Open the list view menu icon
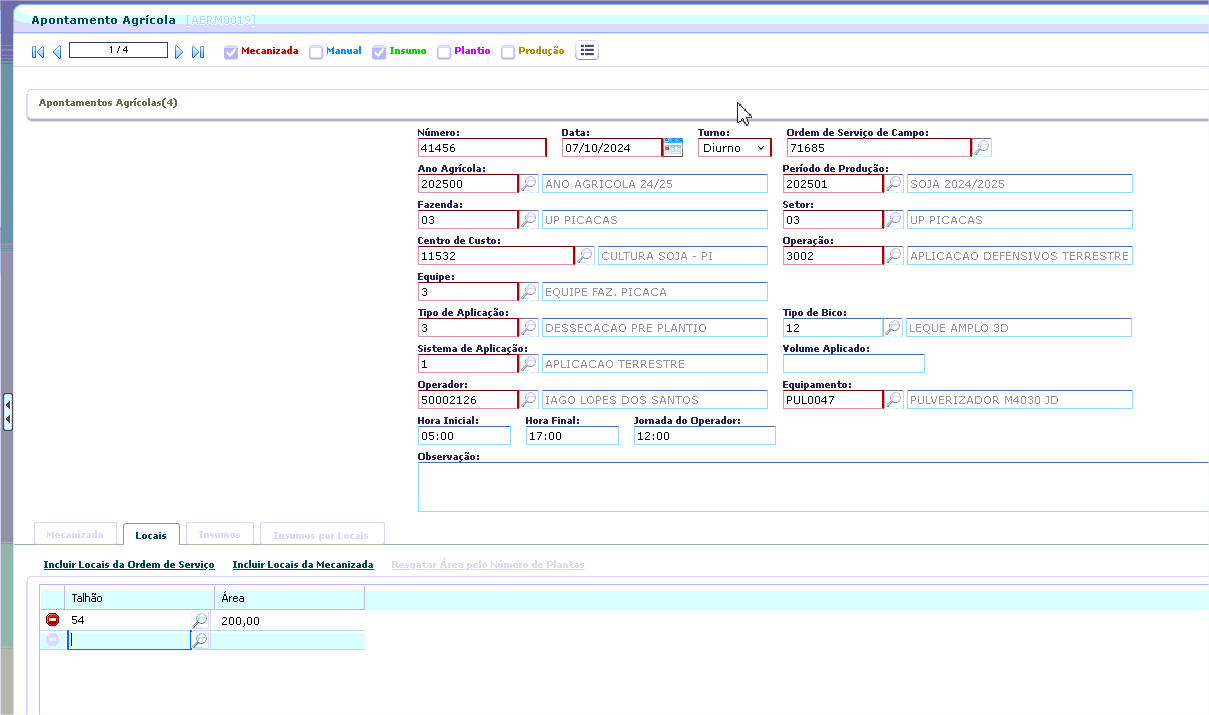1209x715 pixels. 587,50
